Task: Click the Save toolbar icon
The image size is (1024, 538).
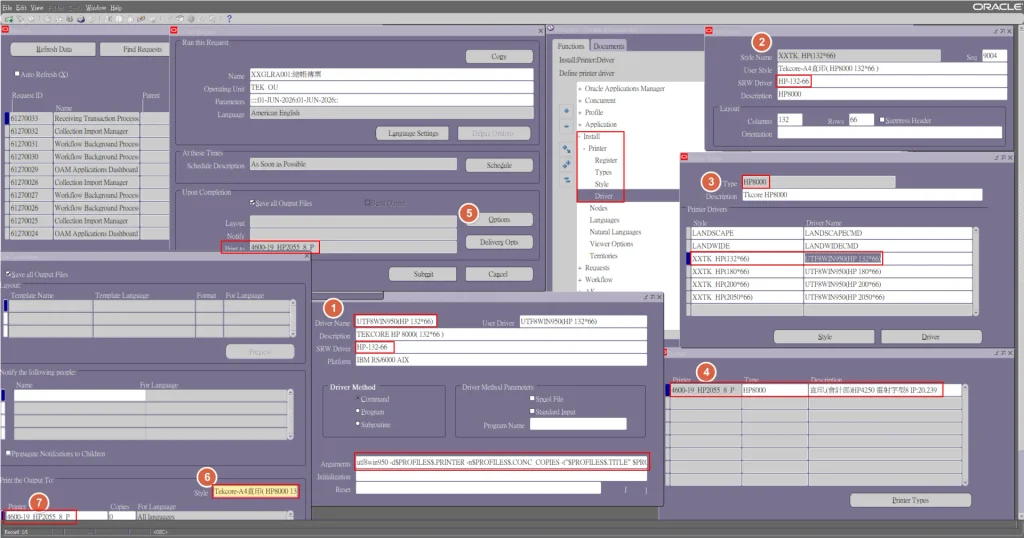Action: (48, 20)
